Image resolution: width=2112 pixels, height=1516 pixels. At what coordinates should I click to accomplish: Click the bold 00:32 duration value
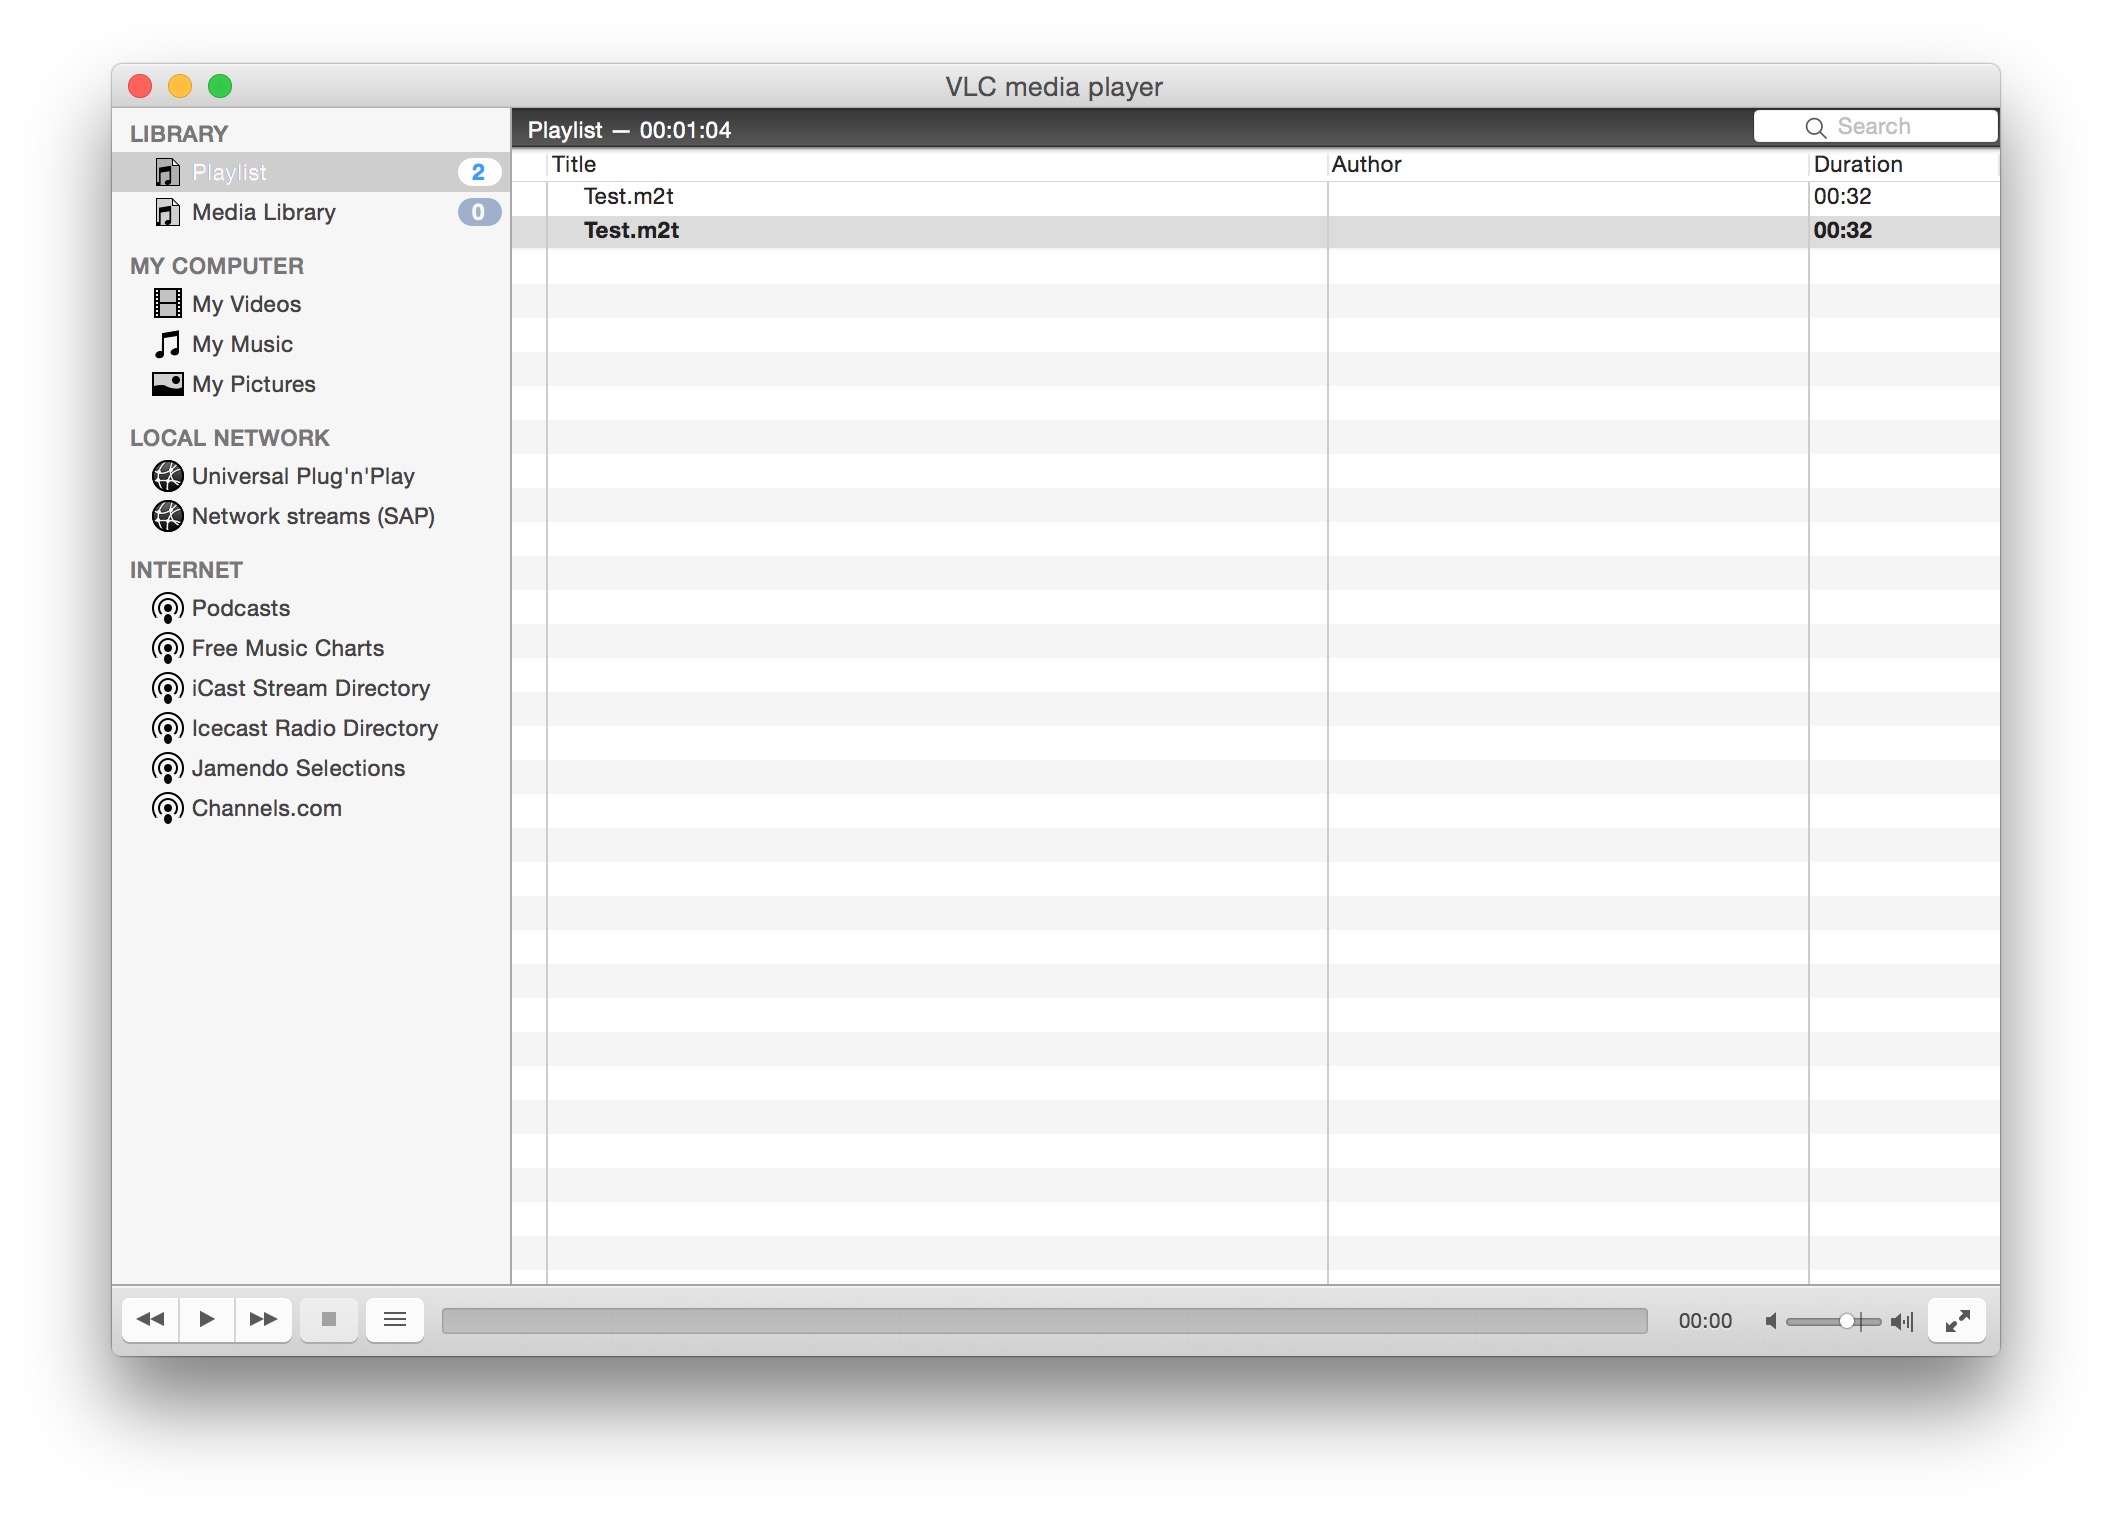(1842, 231)
